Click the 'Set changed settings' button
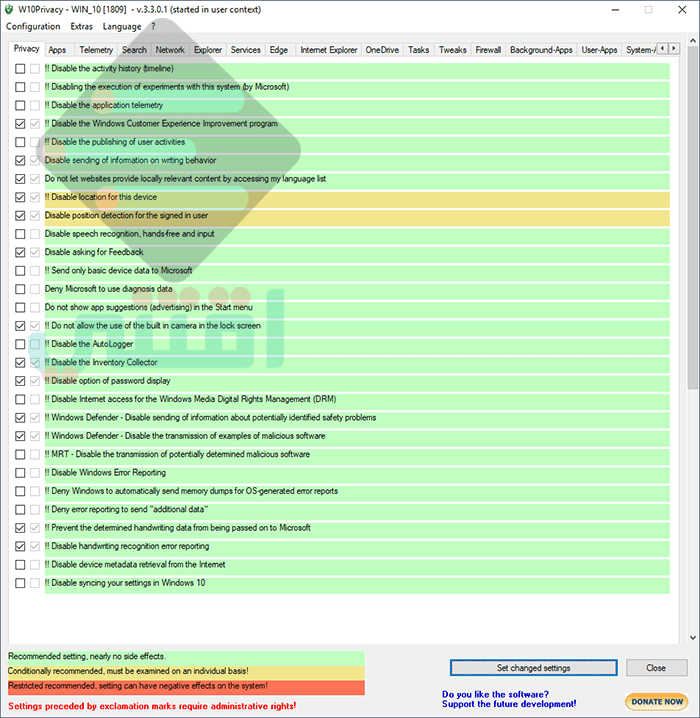This screenshot has width=700, height=718. tap(533, 668)
